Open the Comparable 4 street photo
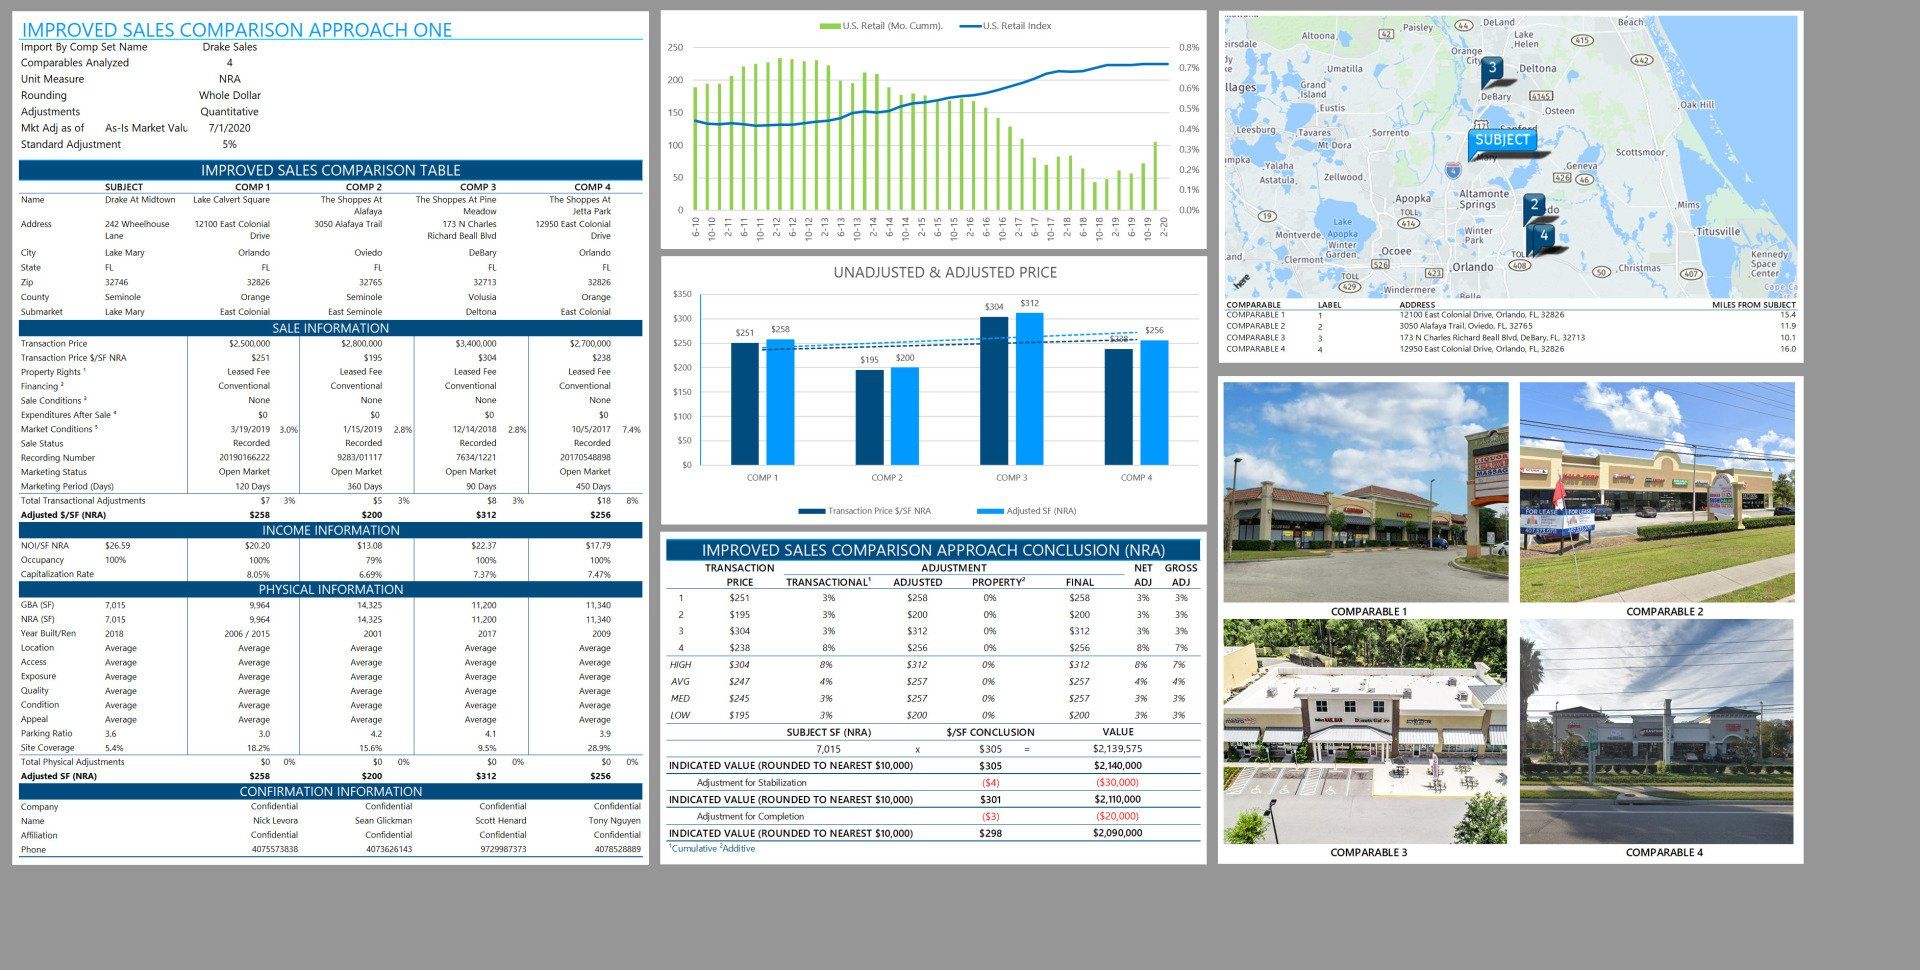The height and width of the screenshot is (970, 1920). point(1657,731)
